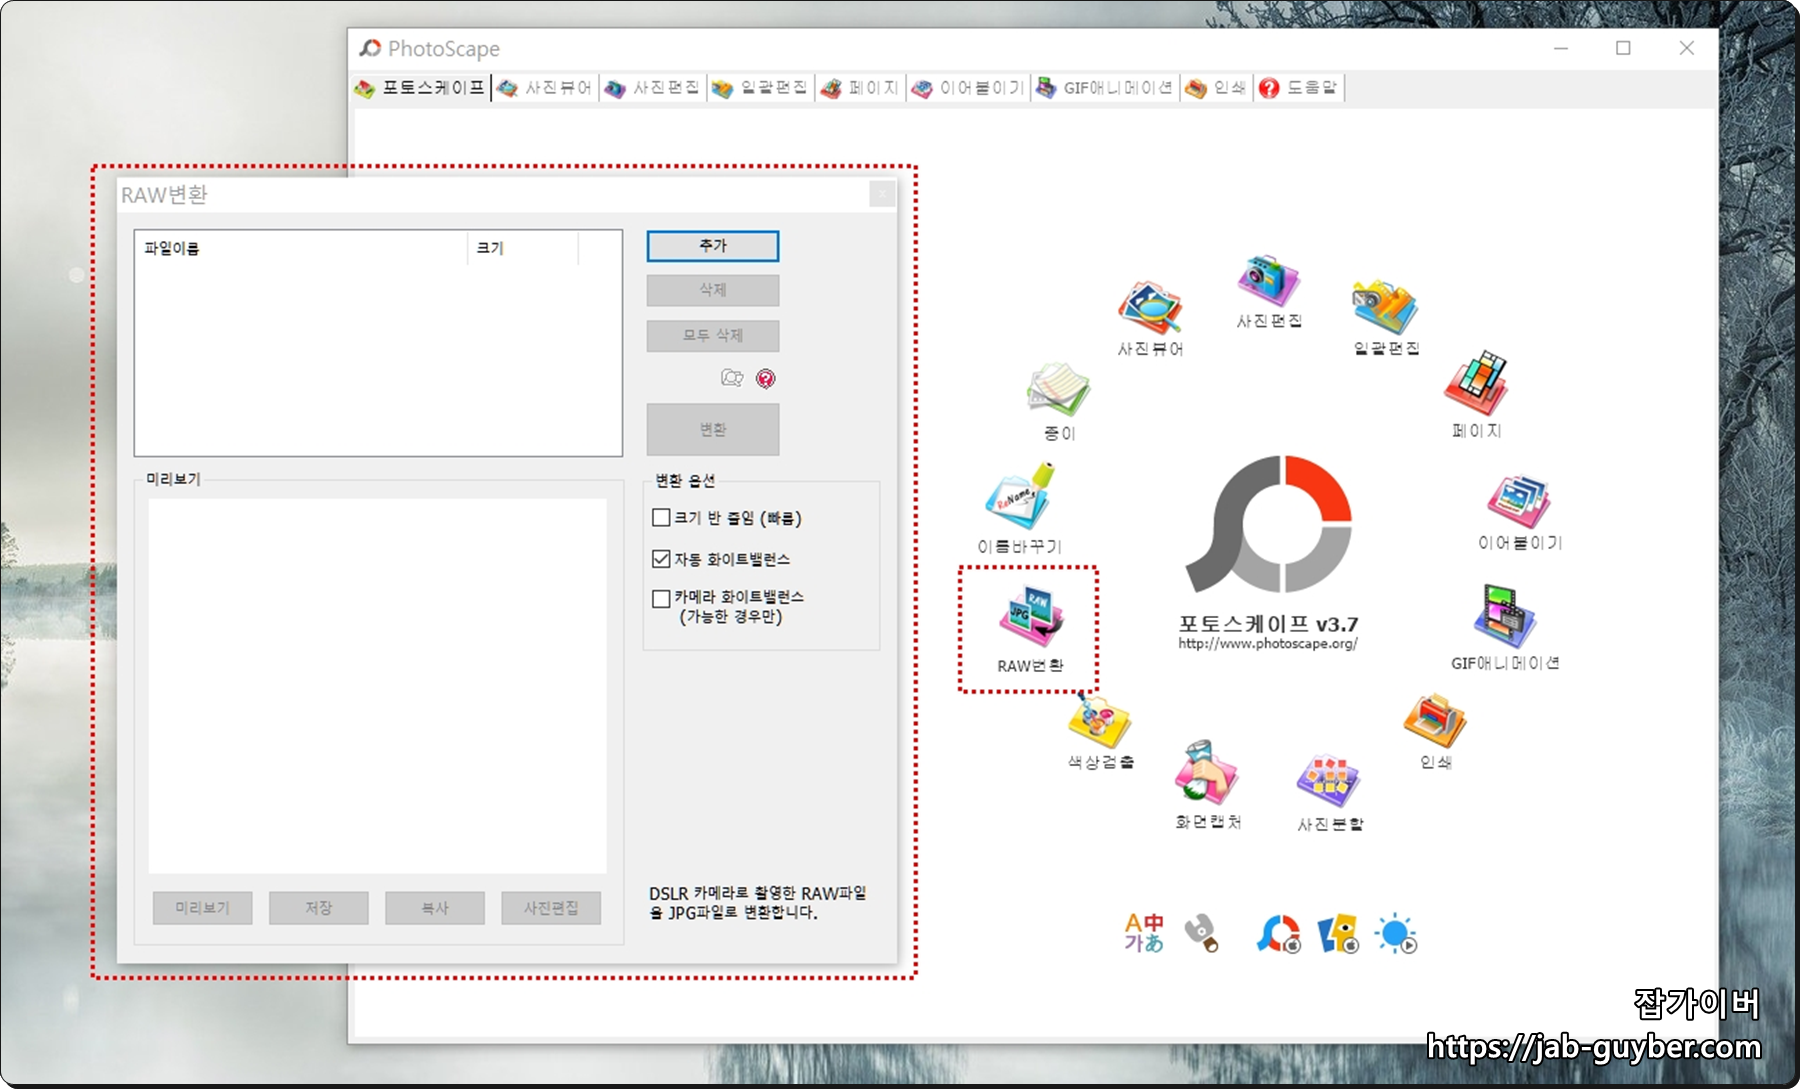Click the camera help icon in the RAW dialog

(x=732, y=378)
